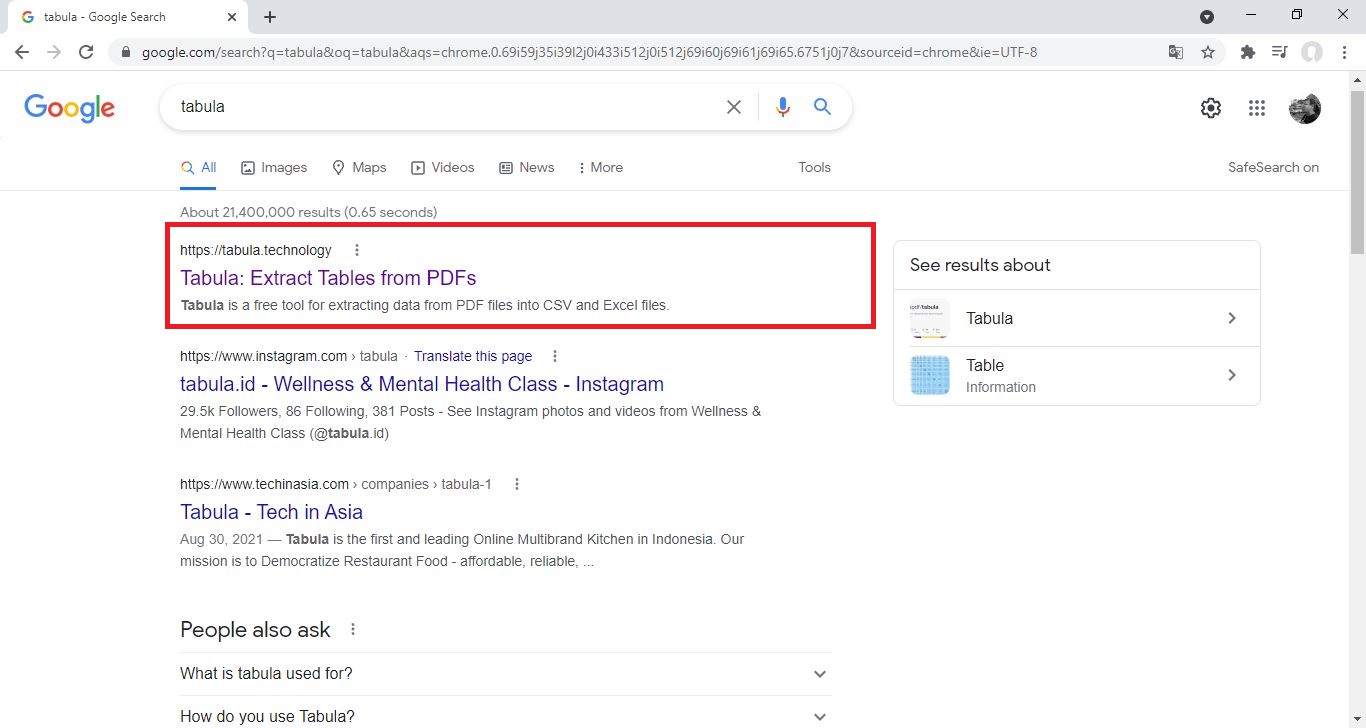
Task: Open the Tabula - Tech in Asia link
Action: [x=271, y=512]
